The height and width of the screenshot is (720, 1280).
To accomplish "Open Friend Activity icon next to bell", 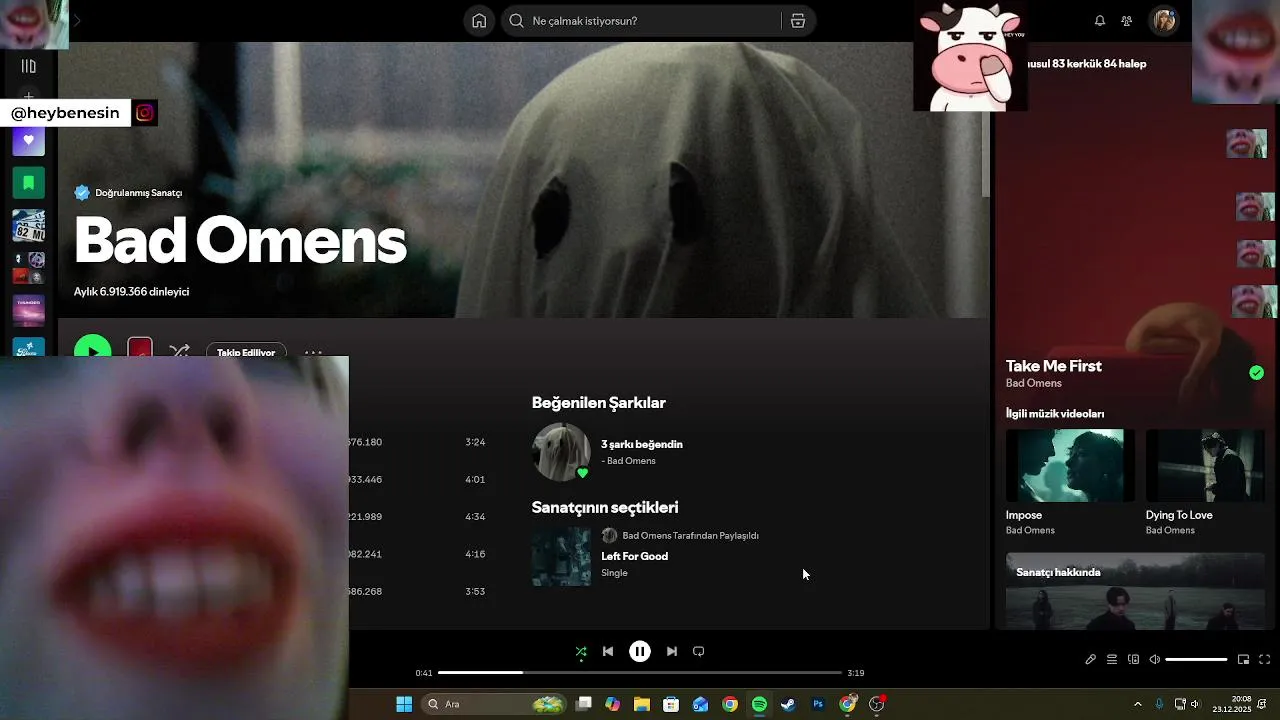I will (x=1127, y=21).
